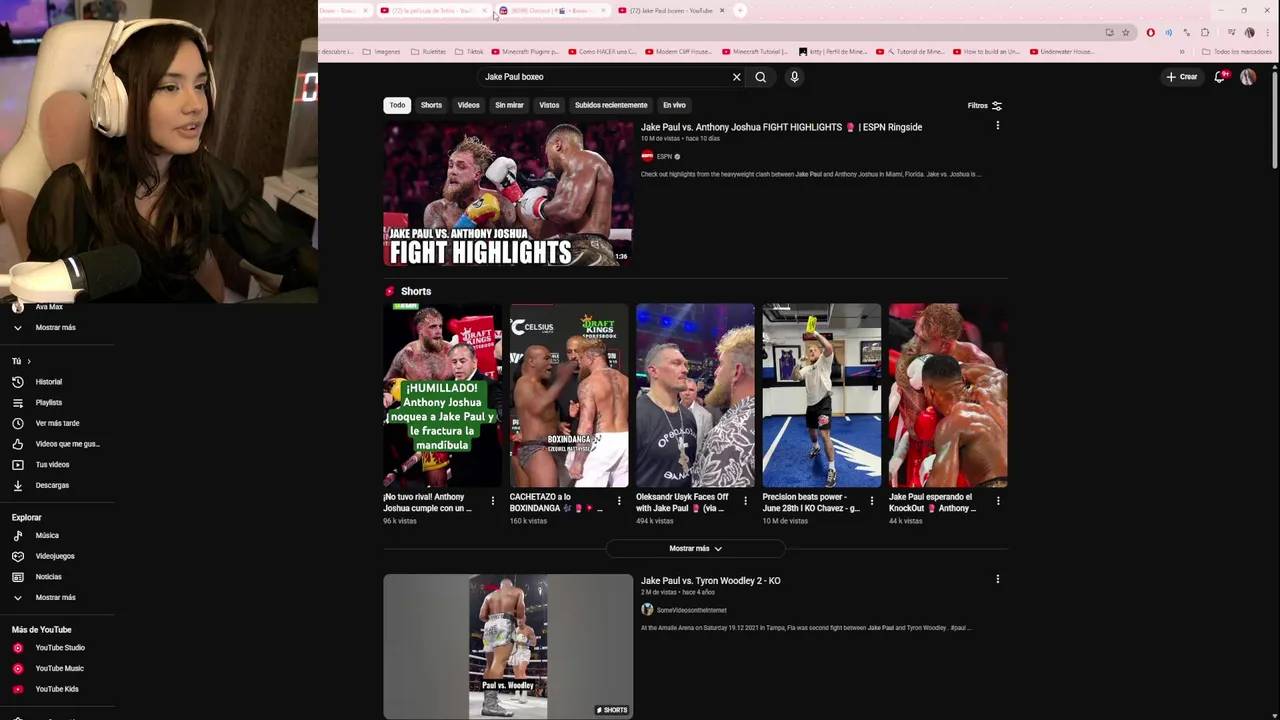Image resolution: width=1280 pixels, height=720 pixels.
Task: Start voice search with the microphone icon
Action: click(794, 77)
